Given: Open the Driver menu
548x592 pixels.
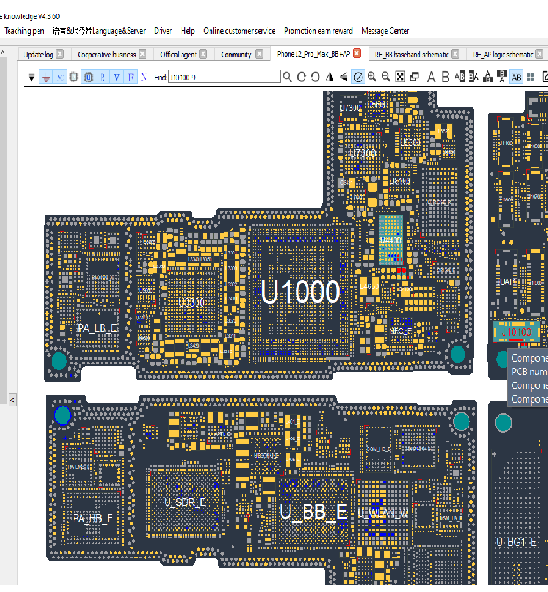Looking at the screenshot, I should point(163,31).
